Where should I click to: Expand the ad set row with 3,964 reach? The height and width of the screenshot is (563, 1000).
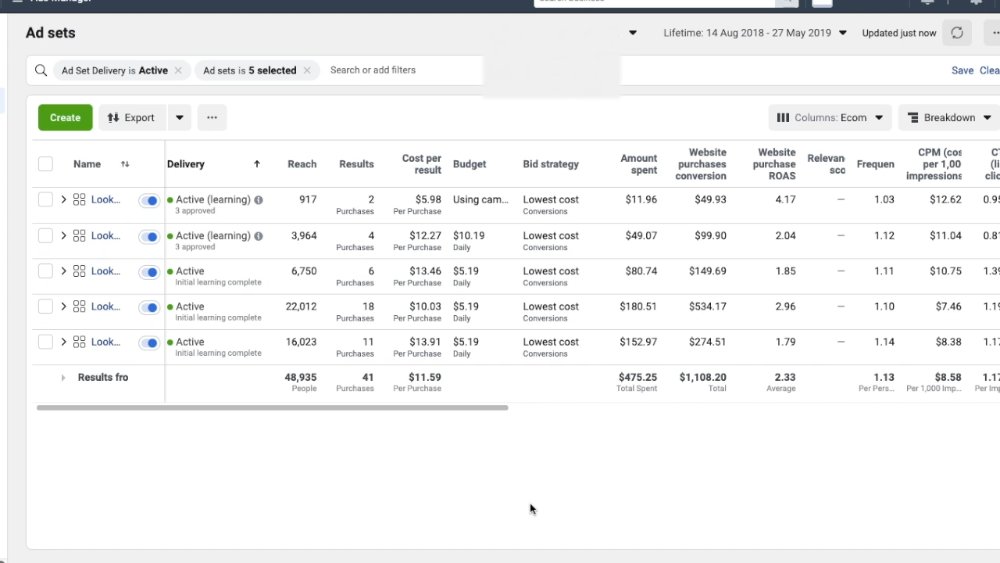coord(63,236)
